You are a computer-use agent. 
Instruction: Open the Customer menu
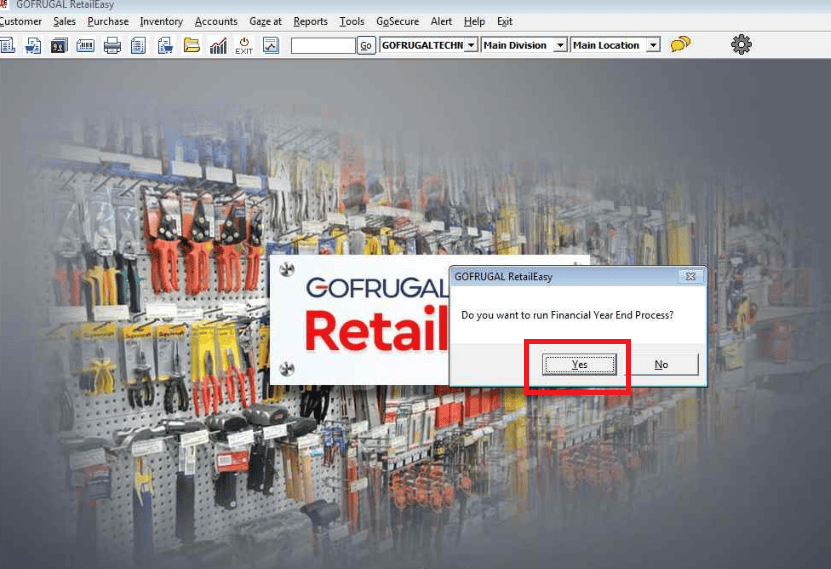coord(20,21)
